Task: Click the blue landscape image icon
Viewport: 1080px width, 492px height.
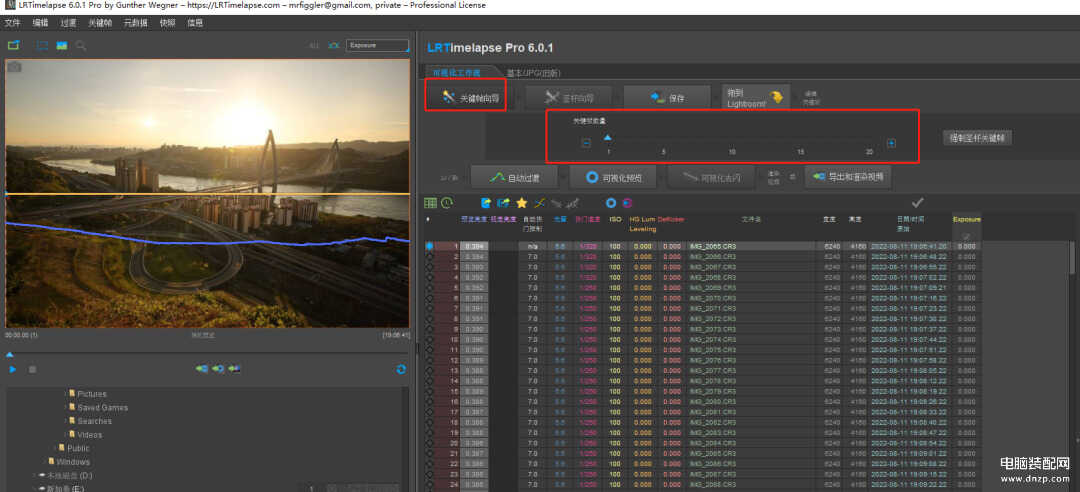Action: click(61, 45)
